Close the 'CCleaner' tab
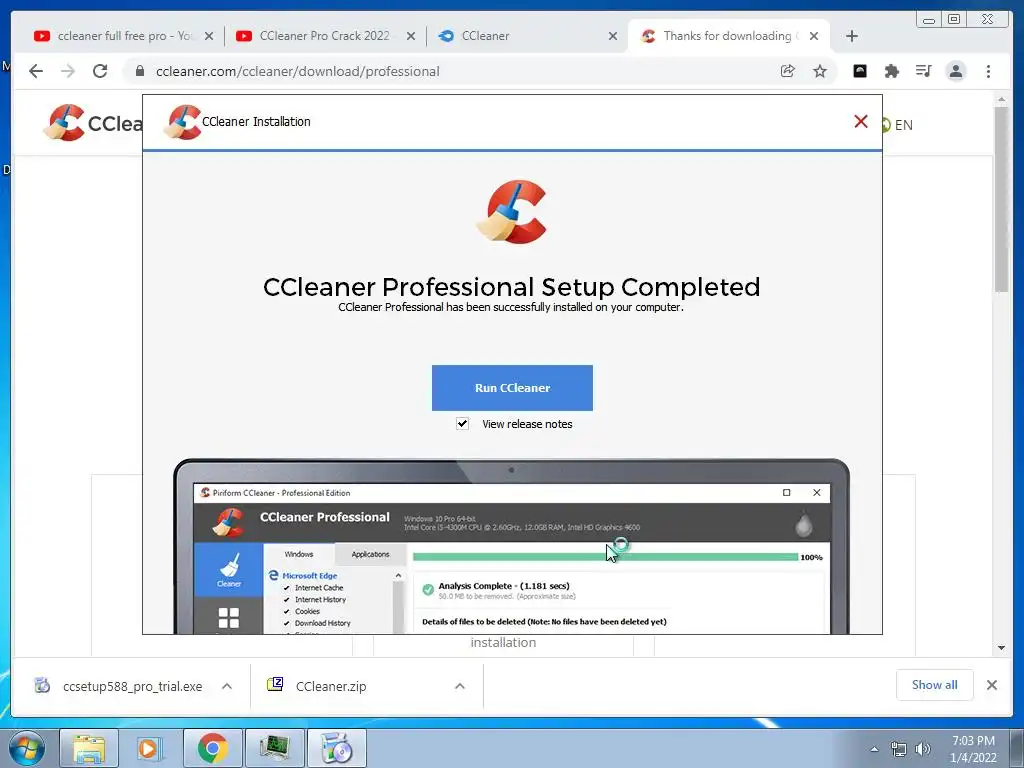The height and width of the screenshot is (768, 1024). (x=613, y=37)
